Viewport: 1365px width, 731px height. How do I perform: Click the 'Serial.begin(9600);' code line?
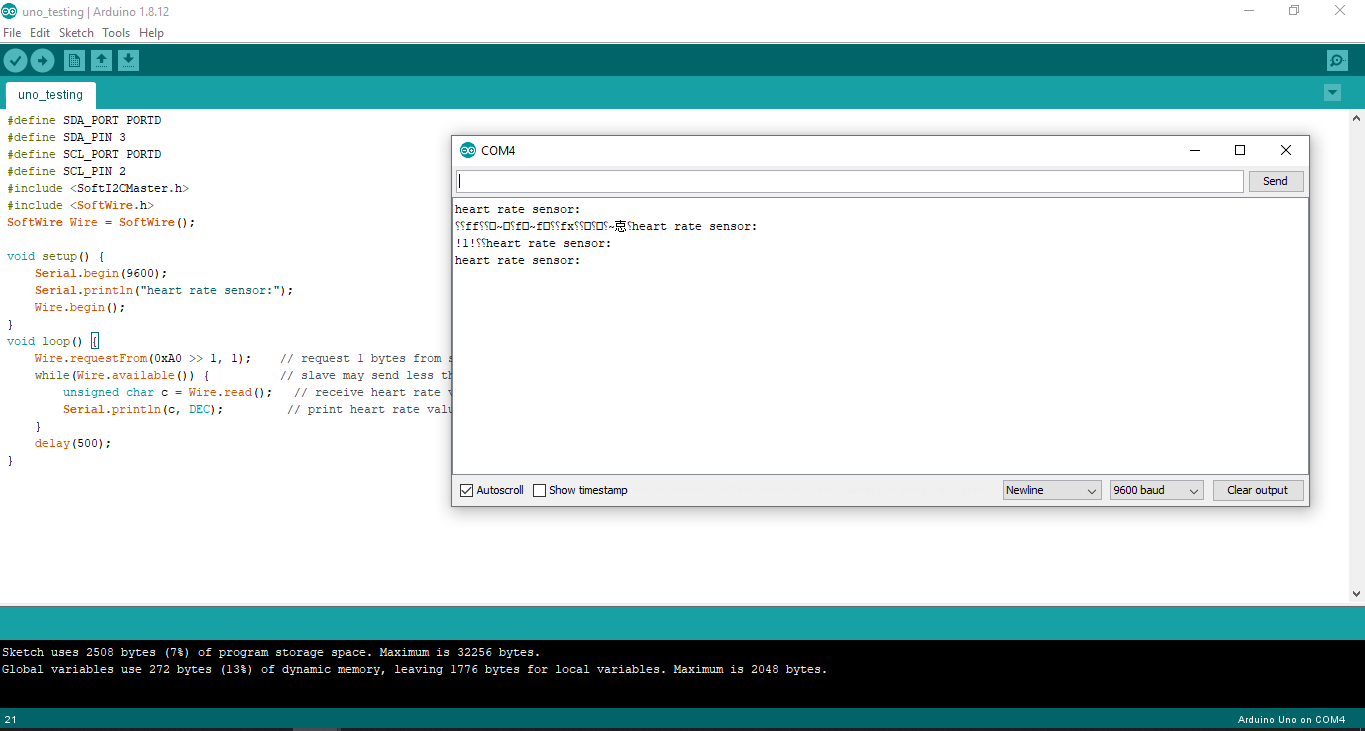[x=101, y=273]
